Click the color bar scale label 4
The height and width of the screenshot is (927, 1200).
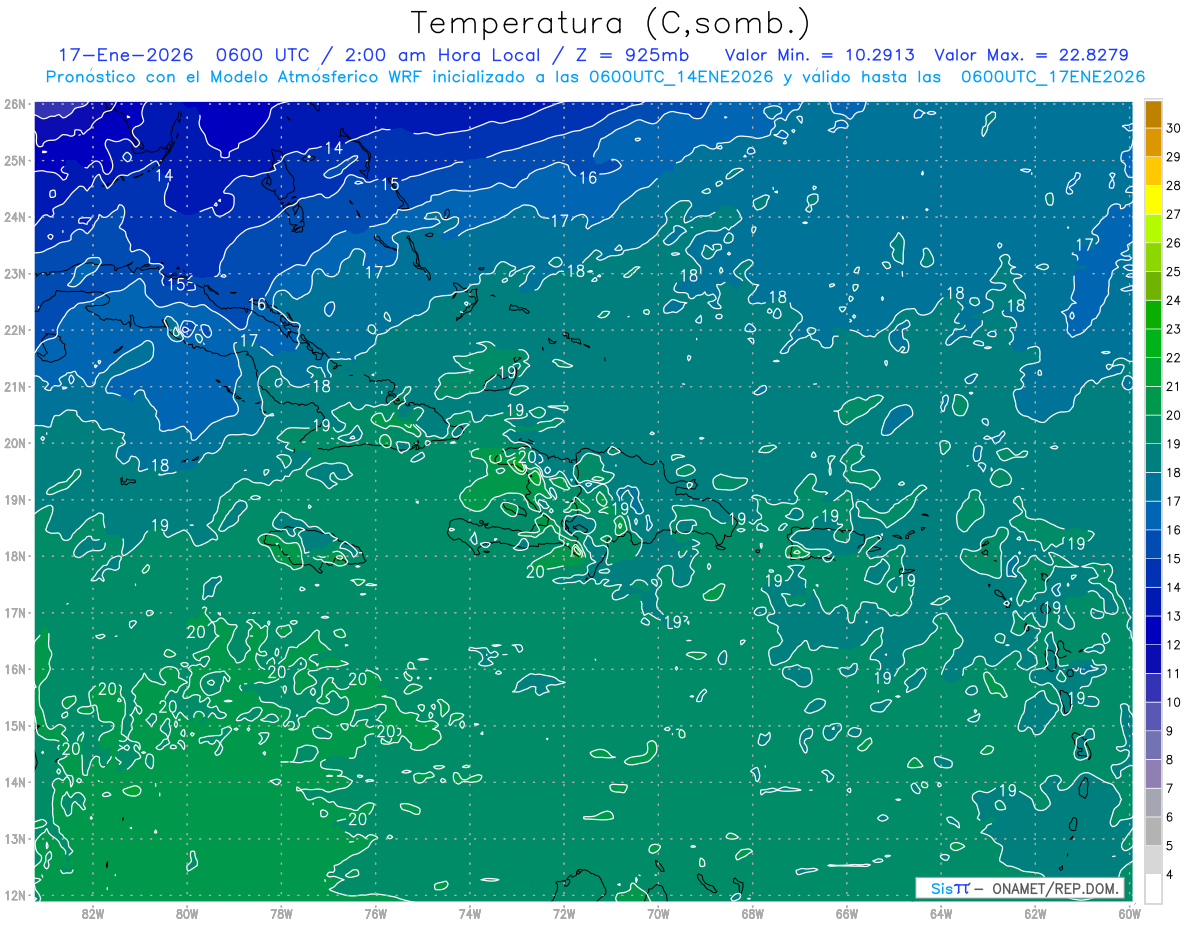[1170, 875]
